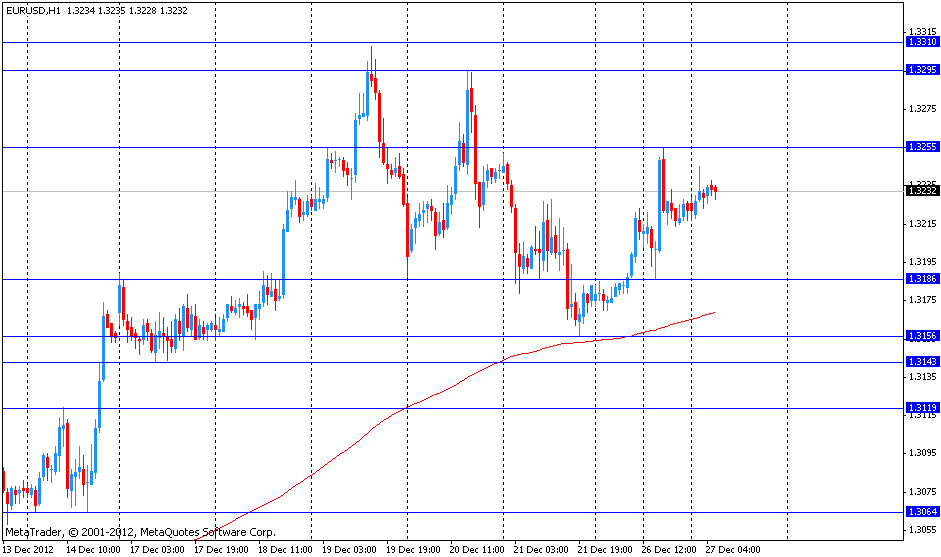The height and width of the screenshot is (557, 941).
Task: Click the 1.3095 price axis value
Action: 922,453
